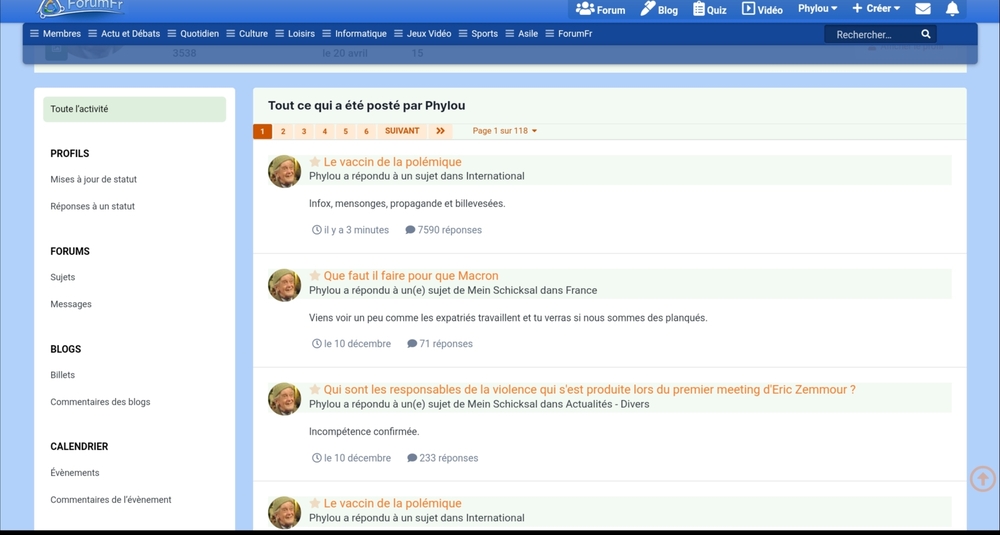Focus the Rechercher search field
The height and width of the screenshot is (535, 1000).
point(871,34)
